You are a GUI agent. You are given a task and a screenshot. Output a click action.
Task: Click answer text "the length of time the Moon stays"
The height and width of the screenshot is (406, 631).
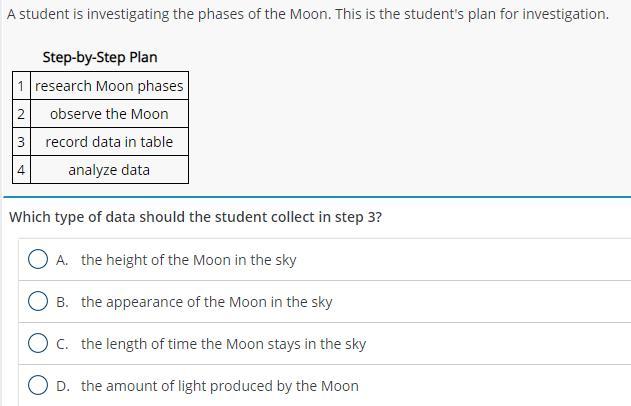(223, 344)
